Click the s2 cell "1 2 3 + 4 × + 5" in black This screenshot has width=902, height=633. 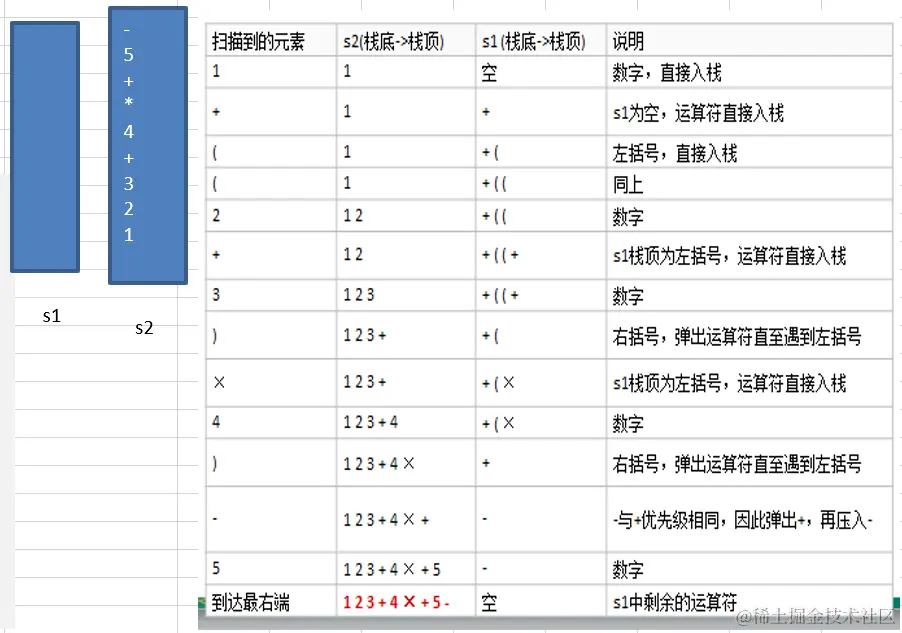pyautogui.click(x=406, y=569)
